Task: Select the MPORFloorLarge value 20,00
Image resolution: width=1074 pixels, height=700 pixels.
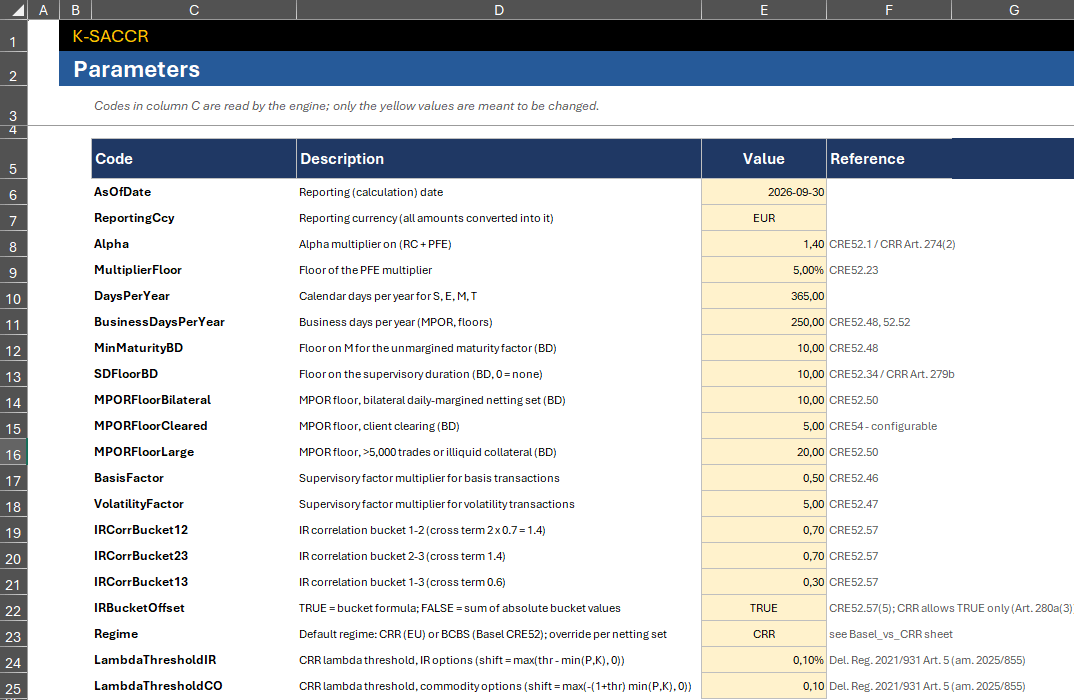Action: point(764,452)
